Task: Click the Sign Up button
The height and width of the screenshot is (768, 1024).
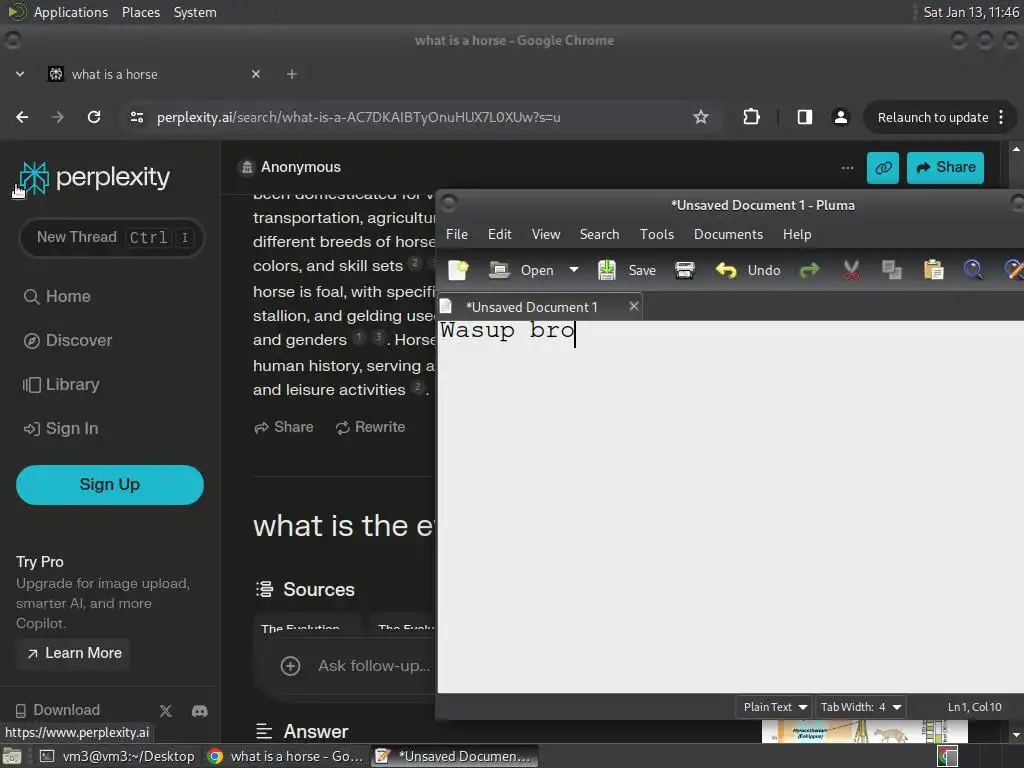Action: tap(110, 485)
